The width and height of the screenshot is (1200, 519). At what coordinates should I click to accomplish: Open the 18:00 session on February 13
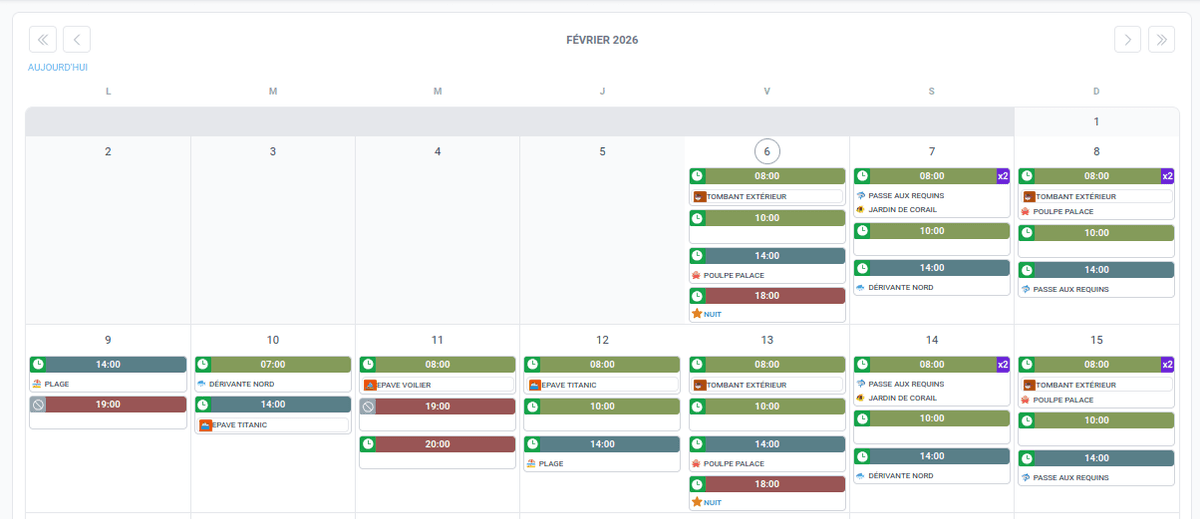pyautogui.click(x=767, y=484)
